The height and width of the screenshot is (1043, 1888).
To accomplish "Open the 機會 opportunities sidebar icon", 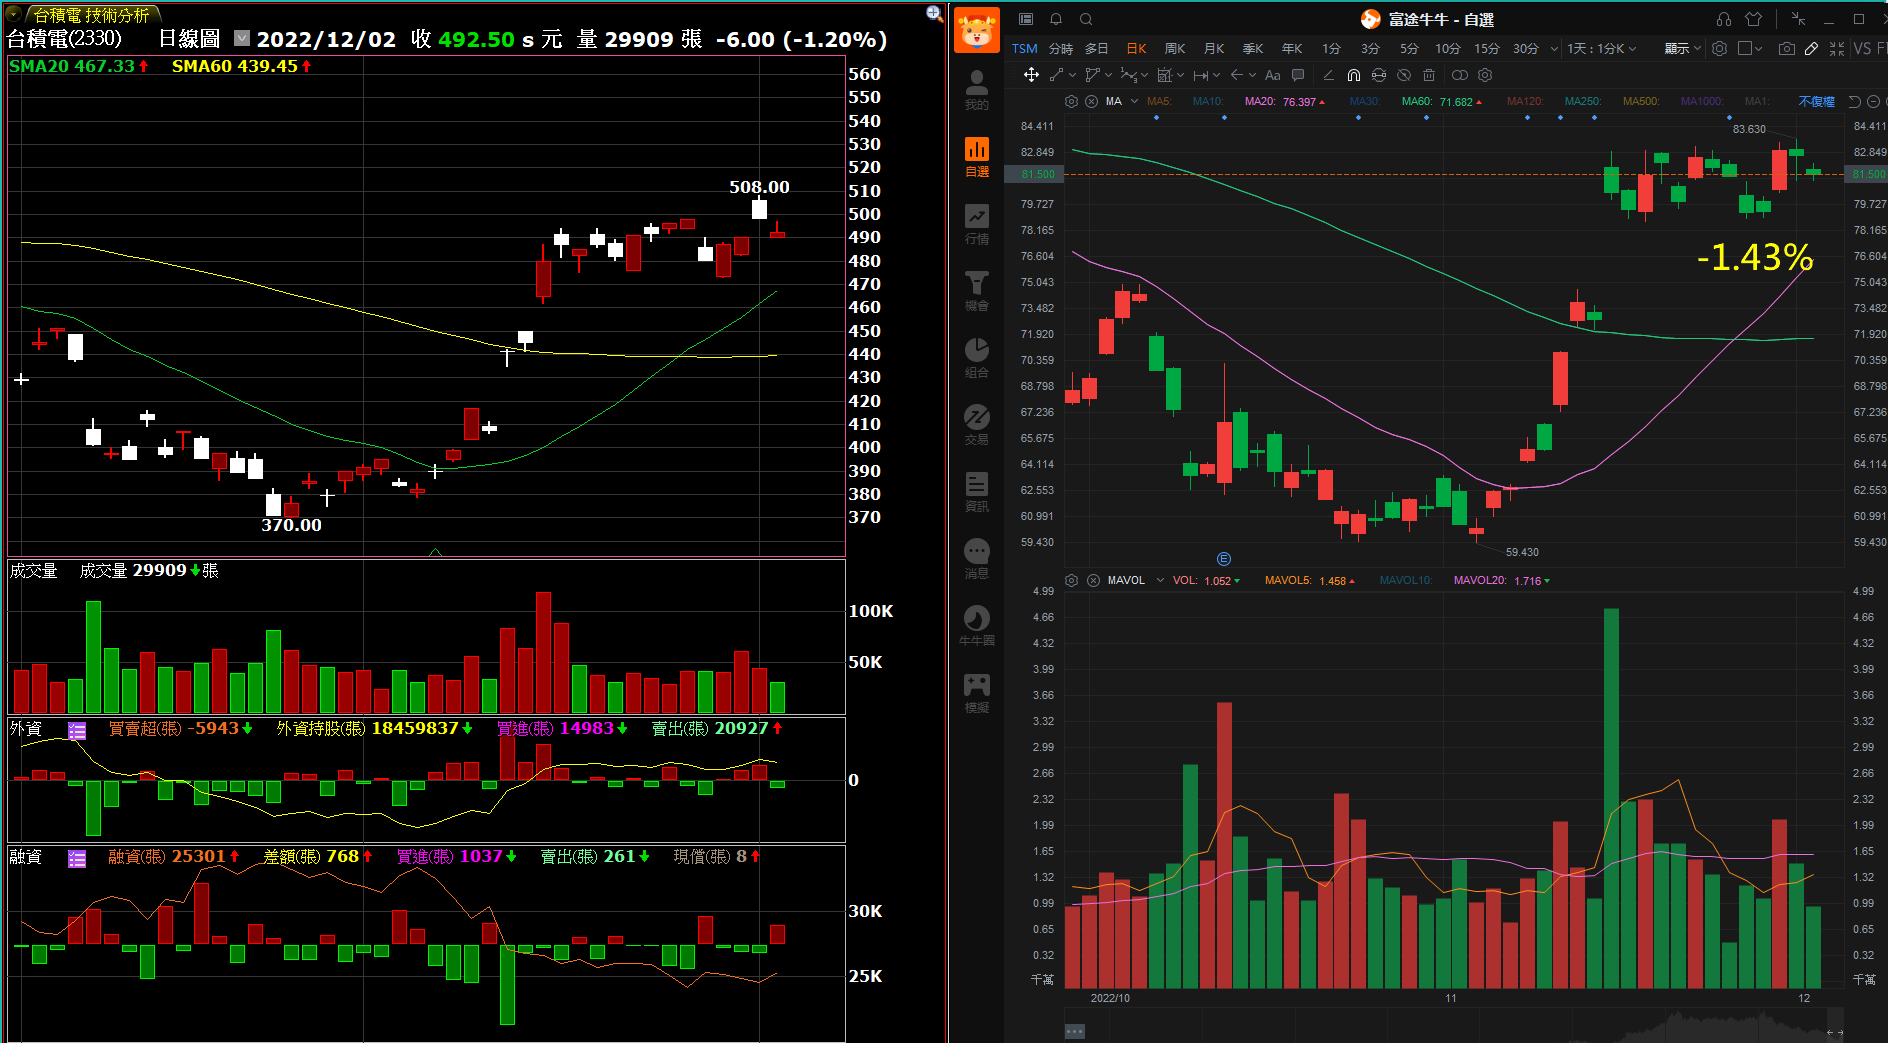I will pyautogui.click(x=977, y=291).
